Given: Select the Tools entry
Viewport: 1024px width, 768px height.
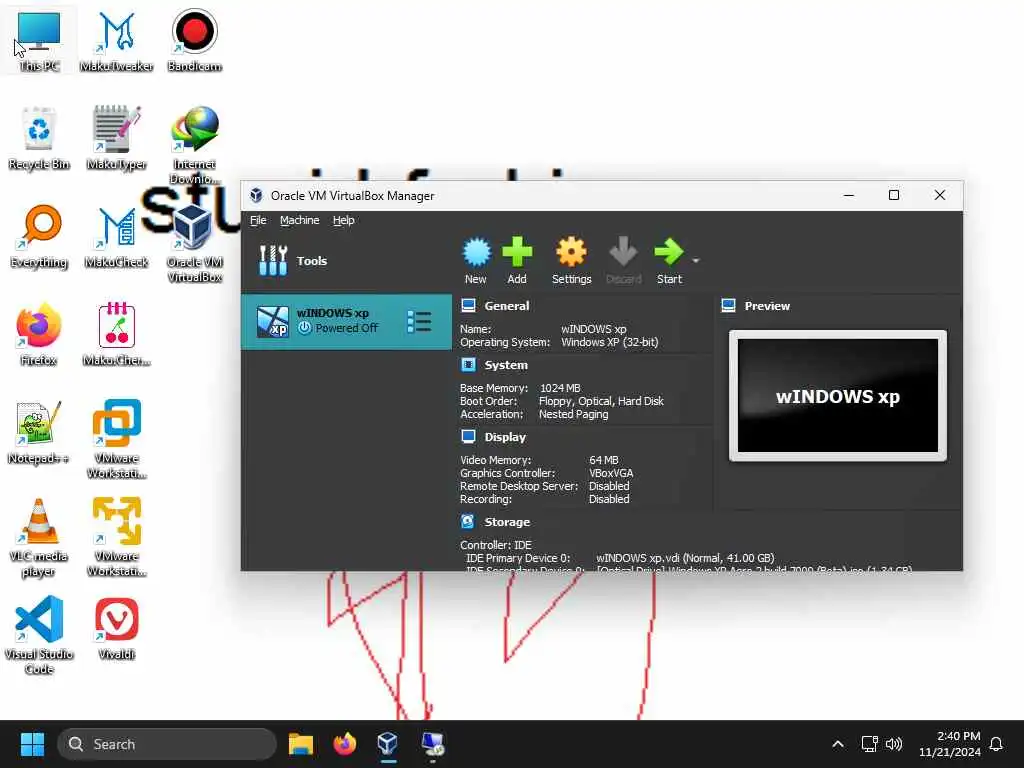Looking at the screenshot, I should (346, 261).
